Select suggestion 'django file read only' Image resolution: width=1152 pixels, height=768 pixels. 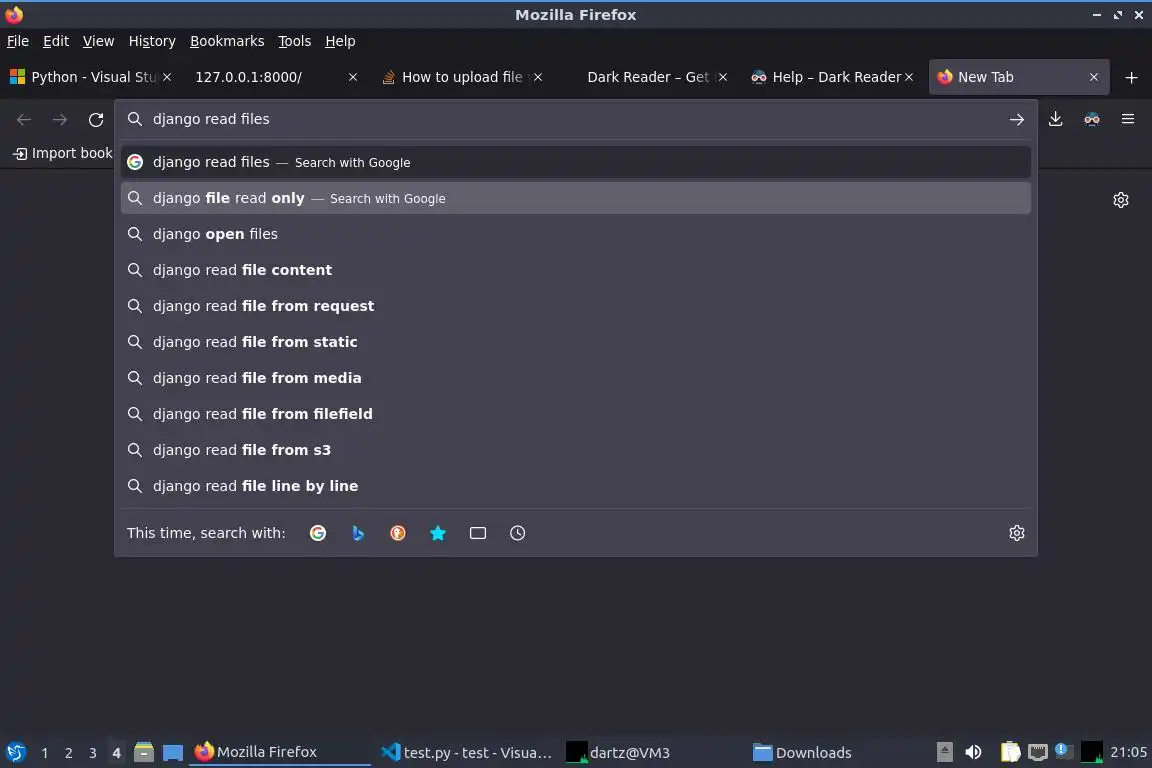click(575, 198)
